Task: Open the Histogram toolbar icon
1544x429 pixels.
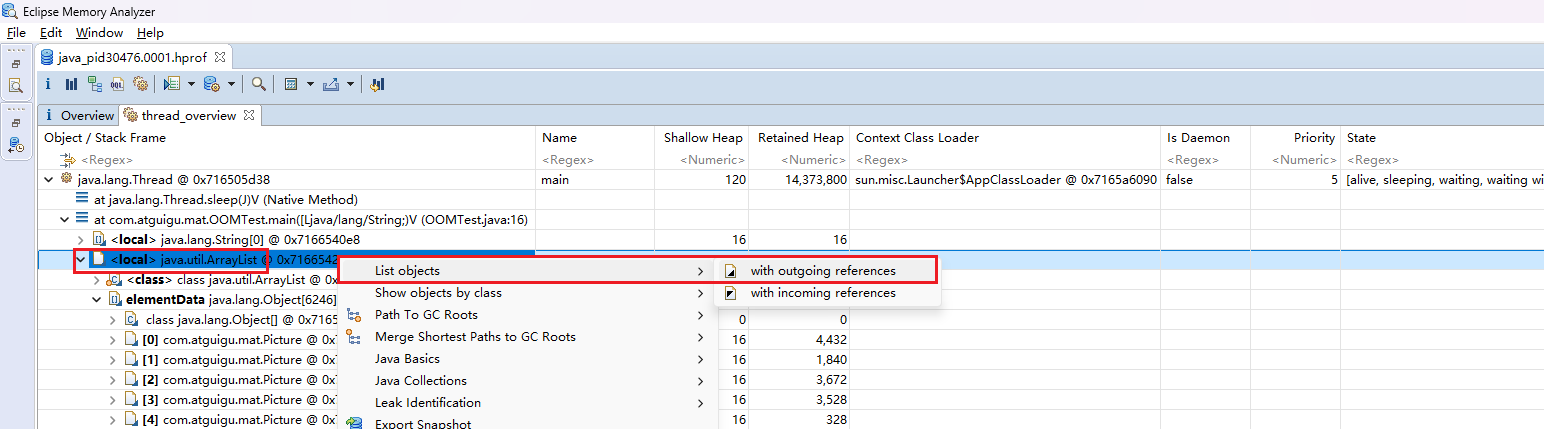Action: coord(72,85)
